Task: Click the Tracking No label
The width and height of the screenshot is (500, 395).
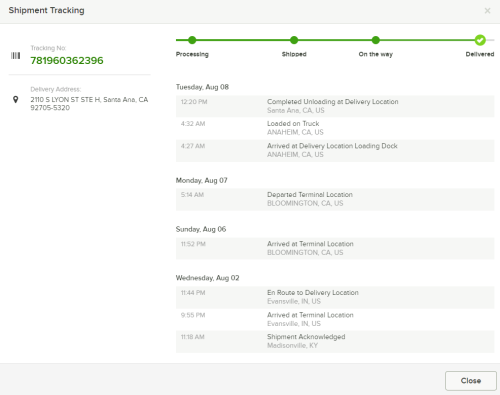Action: pos(48,48)
